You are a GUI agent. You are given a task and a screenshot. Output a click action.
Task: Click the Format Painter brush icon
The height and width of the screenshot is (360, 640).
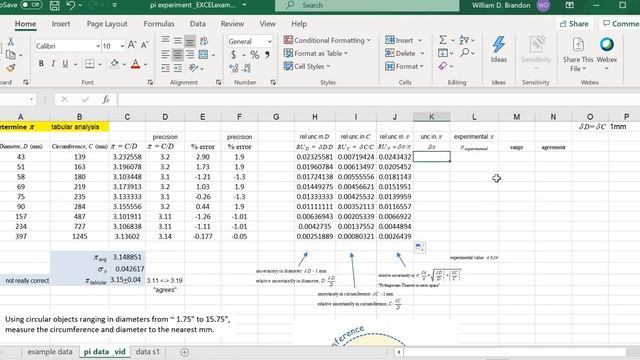(x=11, y=68)
